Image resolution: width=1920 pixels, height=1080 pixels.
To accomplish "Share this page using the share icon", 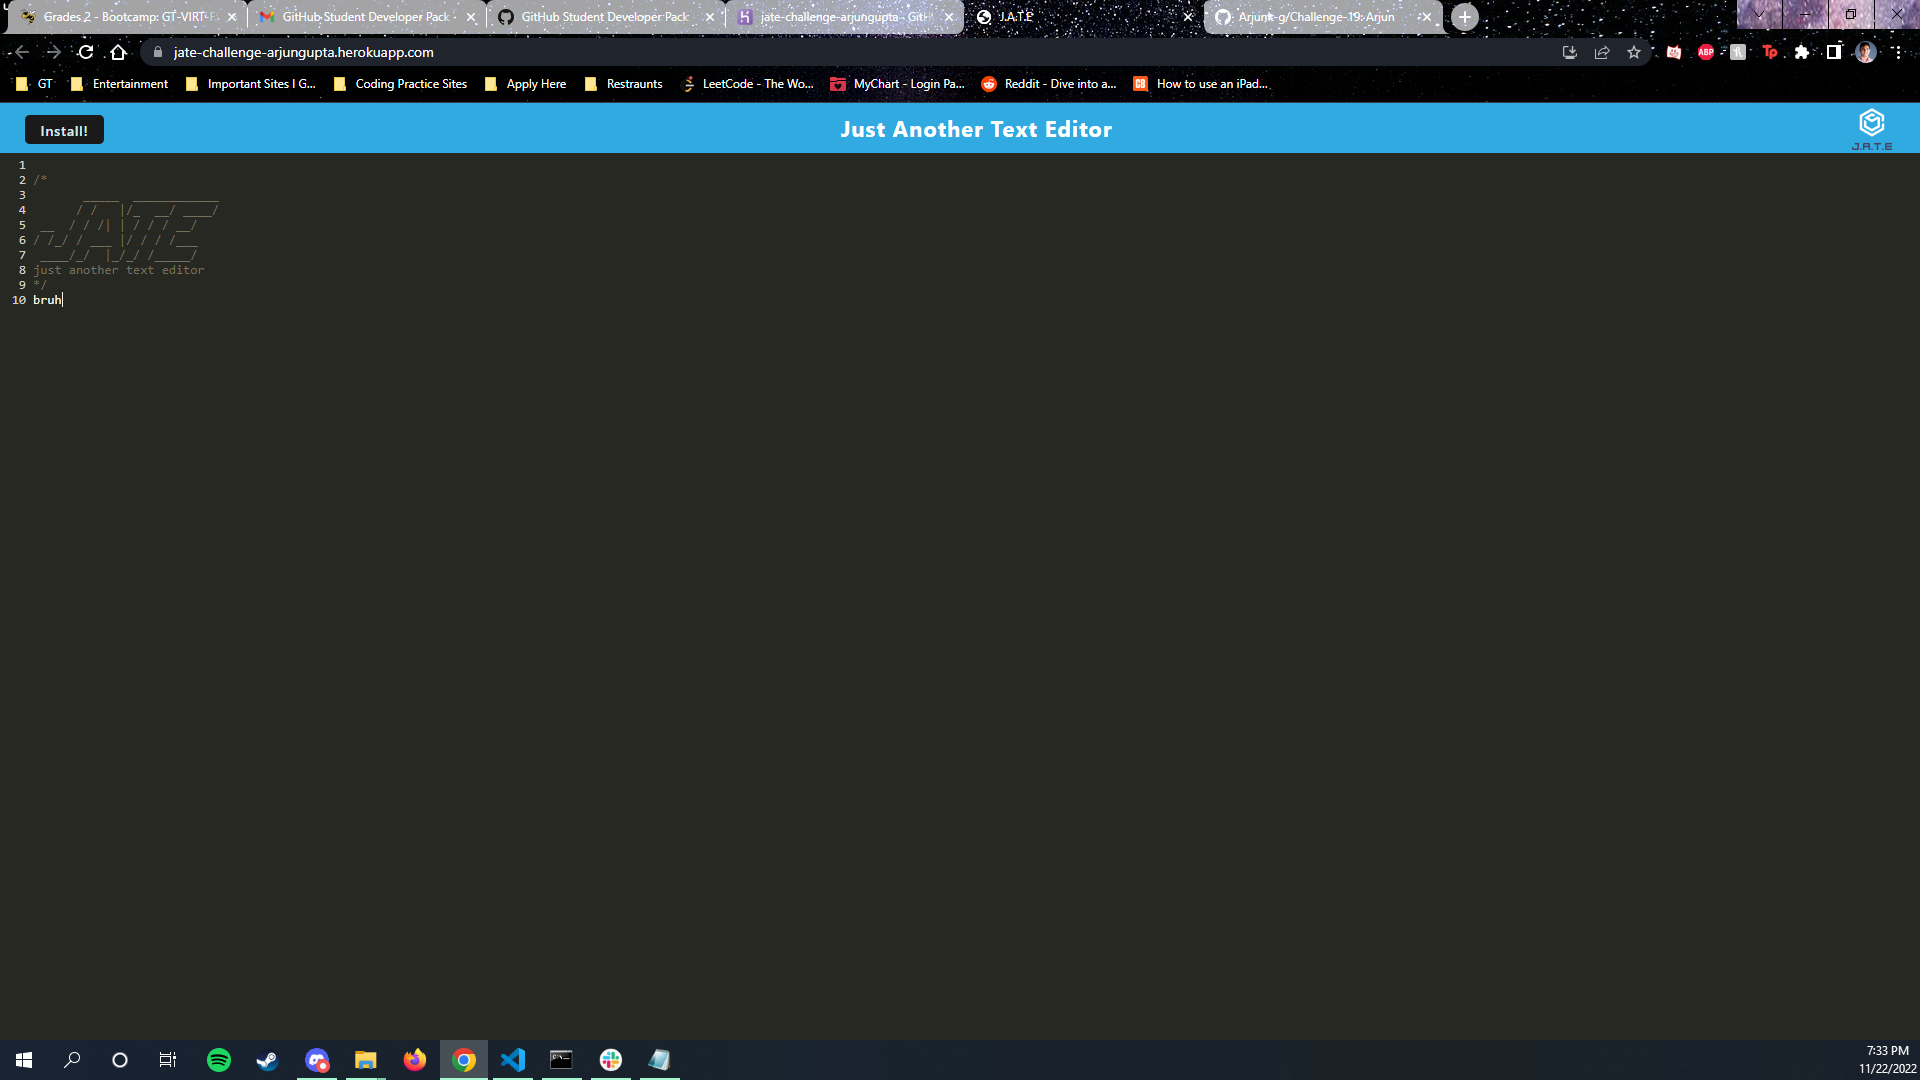I will 1602,52.
